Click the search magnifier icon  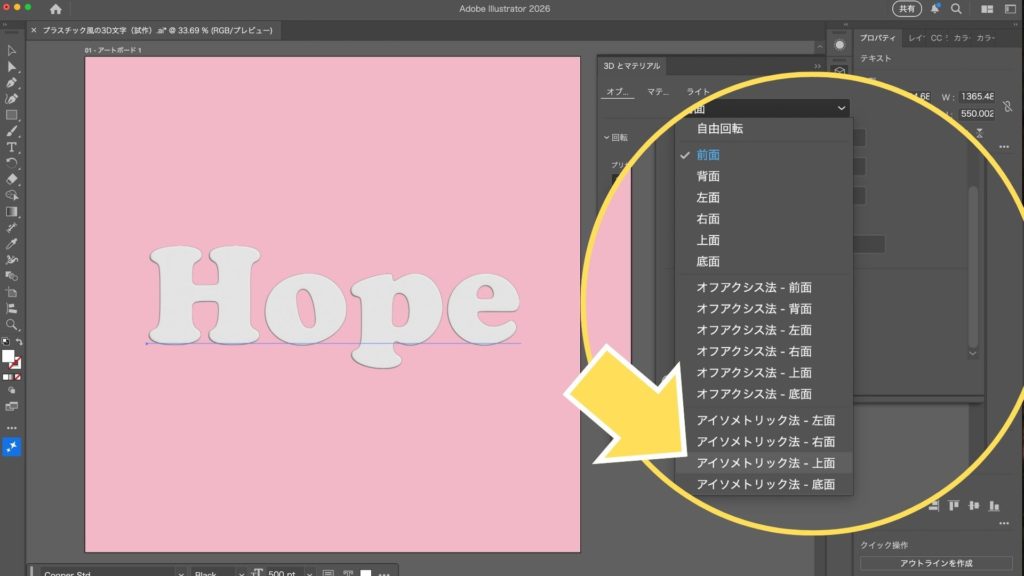click(x=956, y=9)
